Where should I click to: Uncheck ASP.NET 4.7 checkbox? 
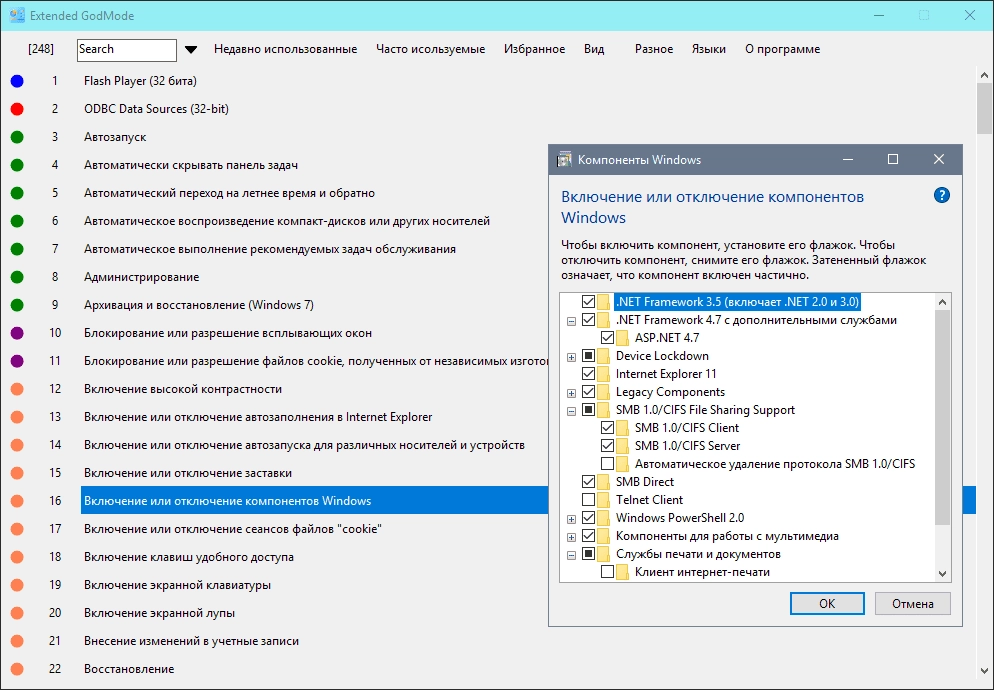tap(607, 338)
